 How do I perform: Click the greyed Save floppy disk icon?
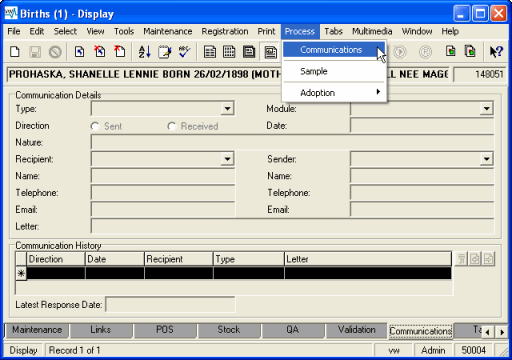(35, 52)
